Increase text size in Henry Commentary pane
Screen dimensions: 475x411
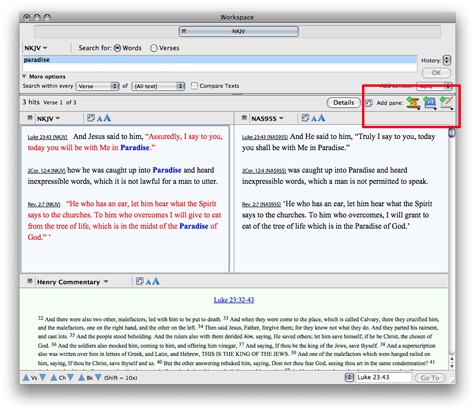click(156, 281)
